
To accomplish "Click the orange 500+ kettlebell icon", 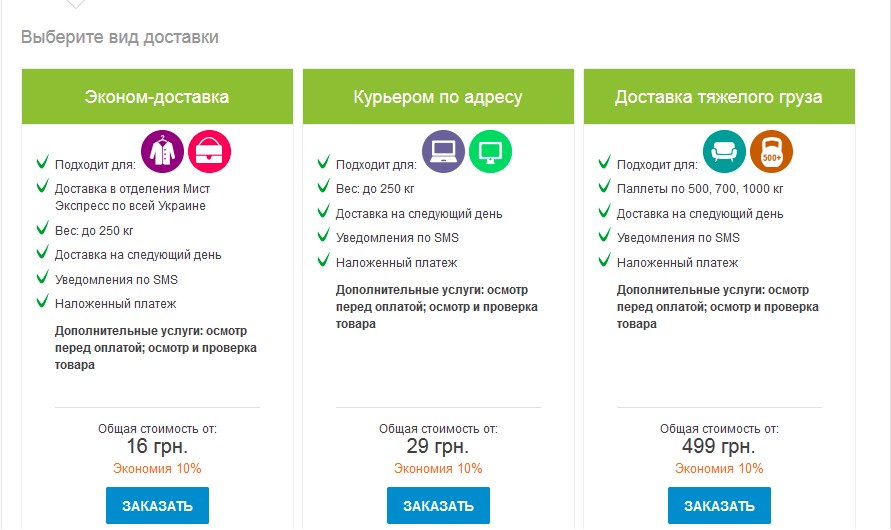I will (771, 152).
